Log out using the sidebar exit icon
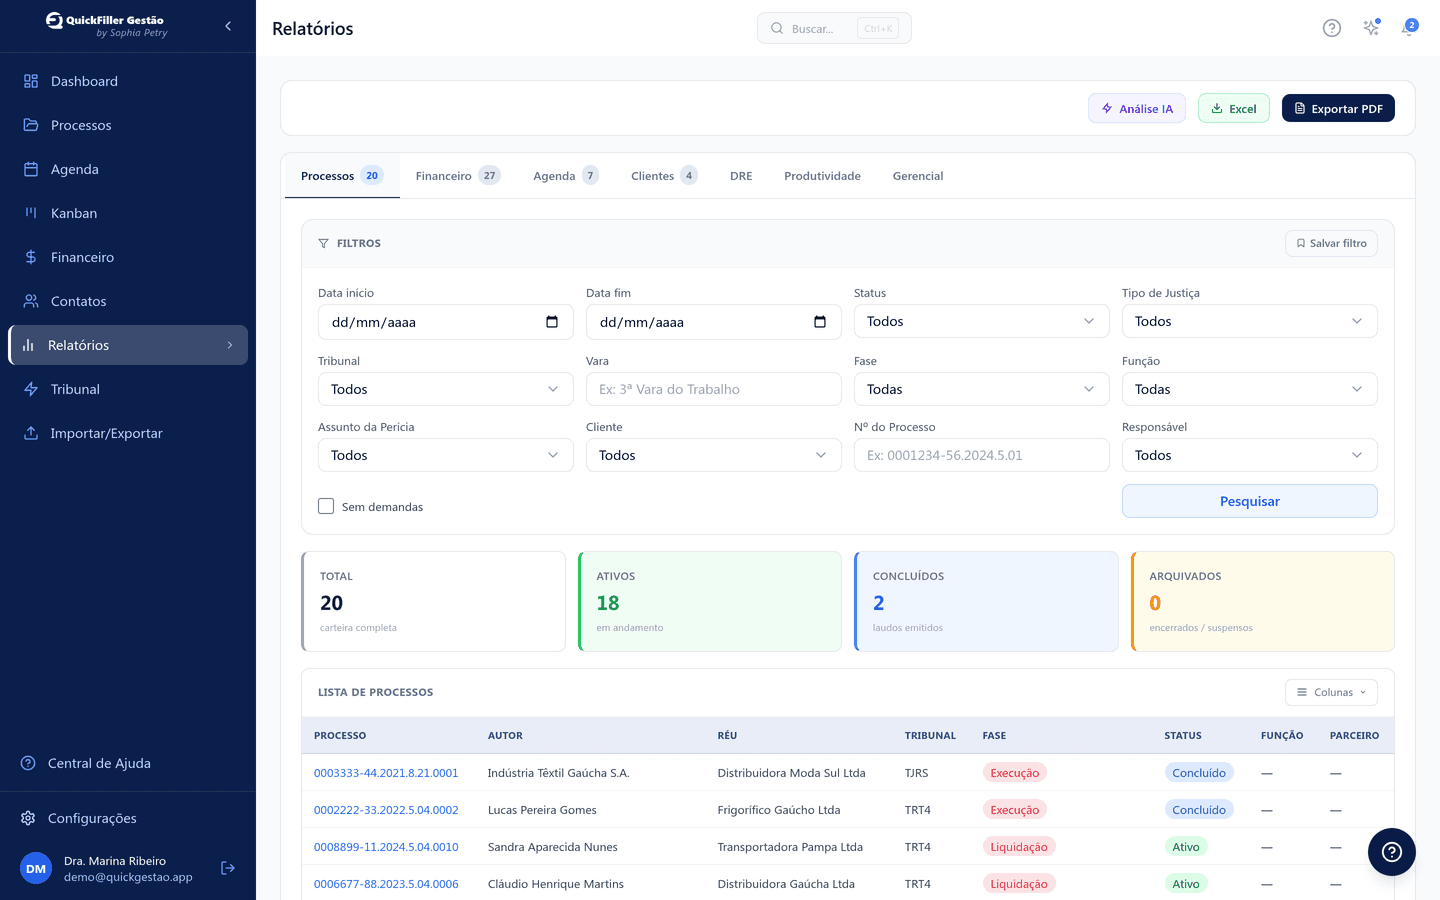Viewport: 1440px width, 900px height. (x=228, y=868)
